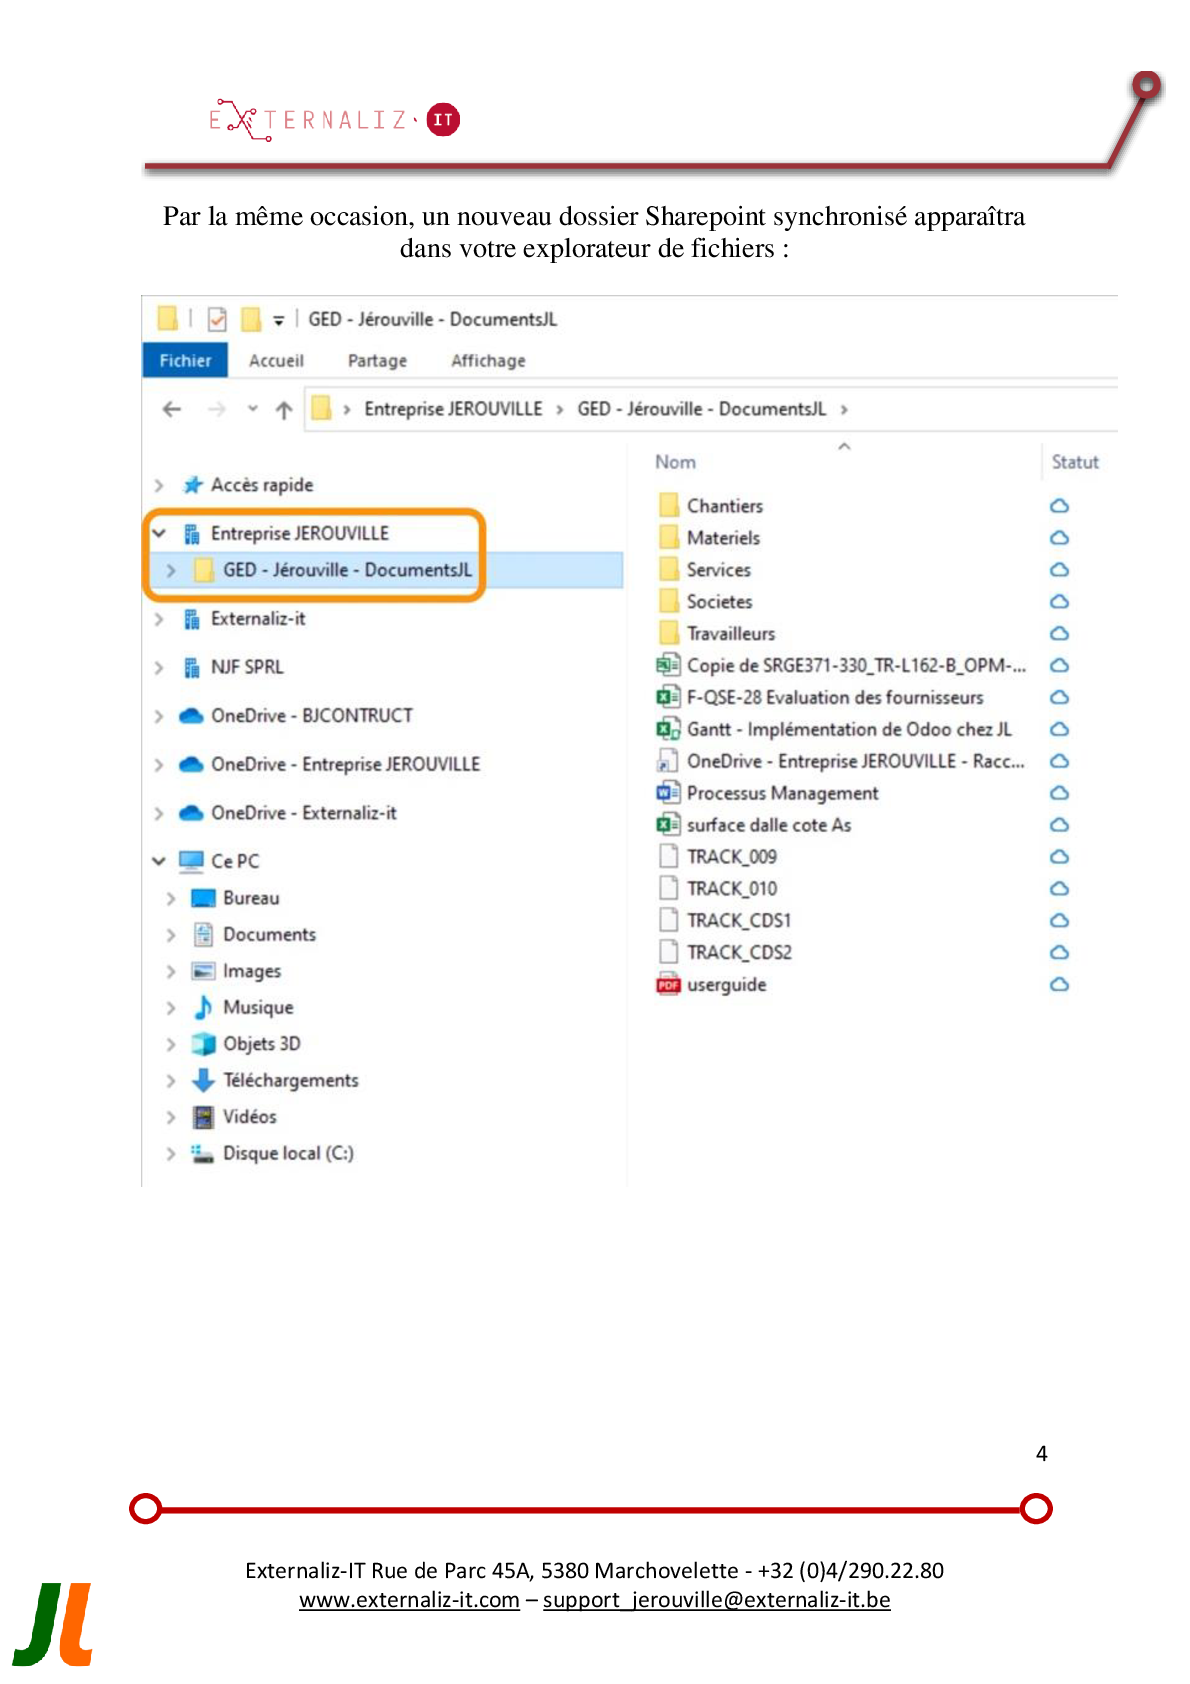Click the Musique note icon
The image size is (1190, 1684).
click(x=203, y=1007)
